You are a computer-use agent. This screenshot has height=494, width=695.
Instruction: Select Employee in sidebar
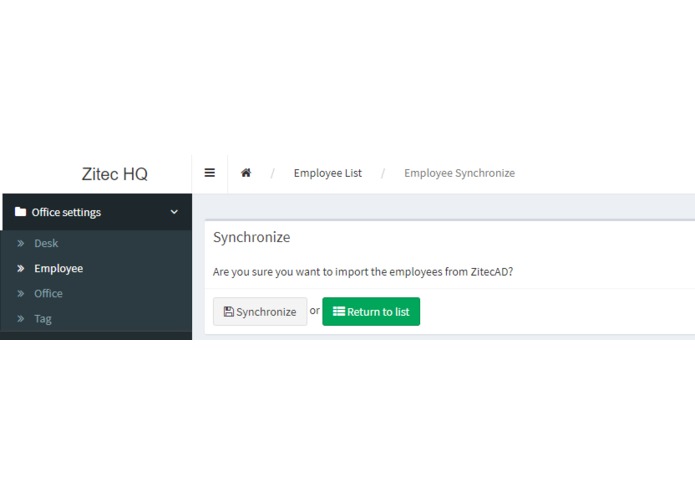coord(59,268)
